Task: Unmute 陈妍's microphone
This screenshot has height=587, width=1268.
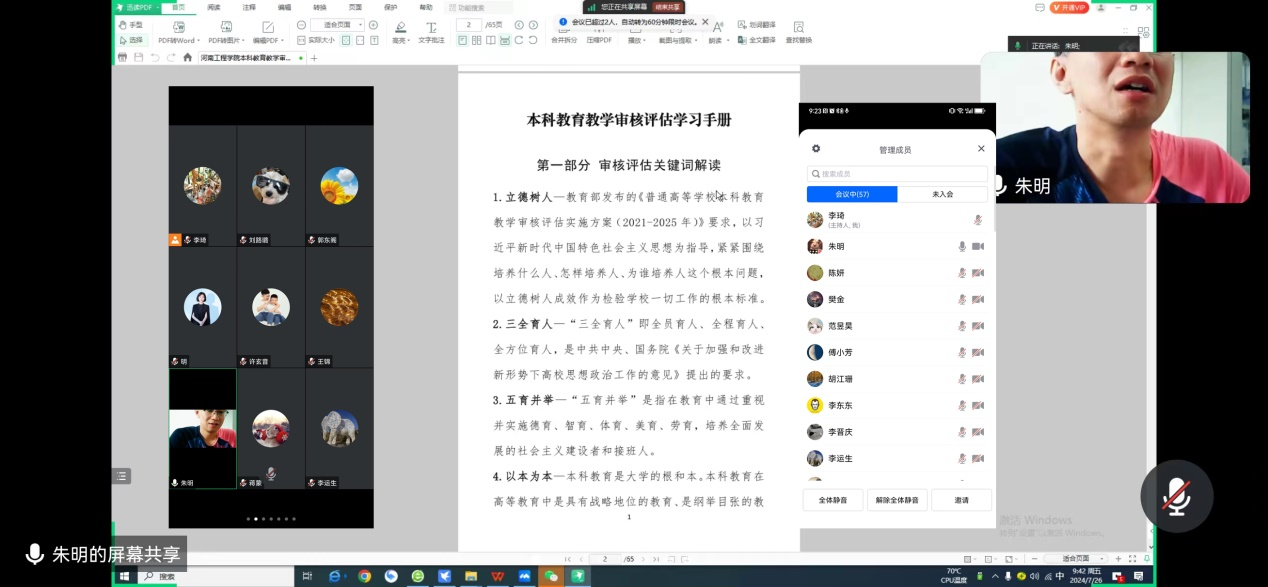Action: point(962,273)
